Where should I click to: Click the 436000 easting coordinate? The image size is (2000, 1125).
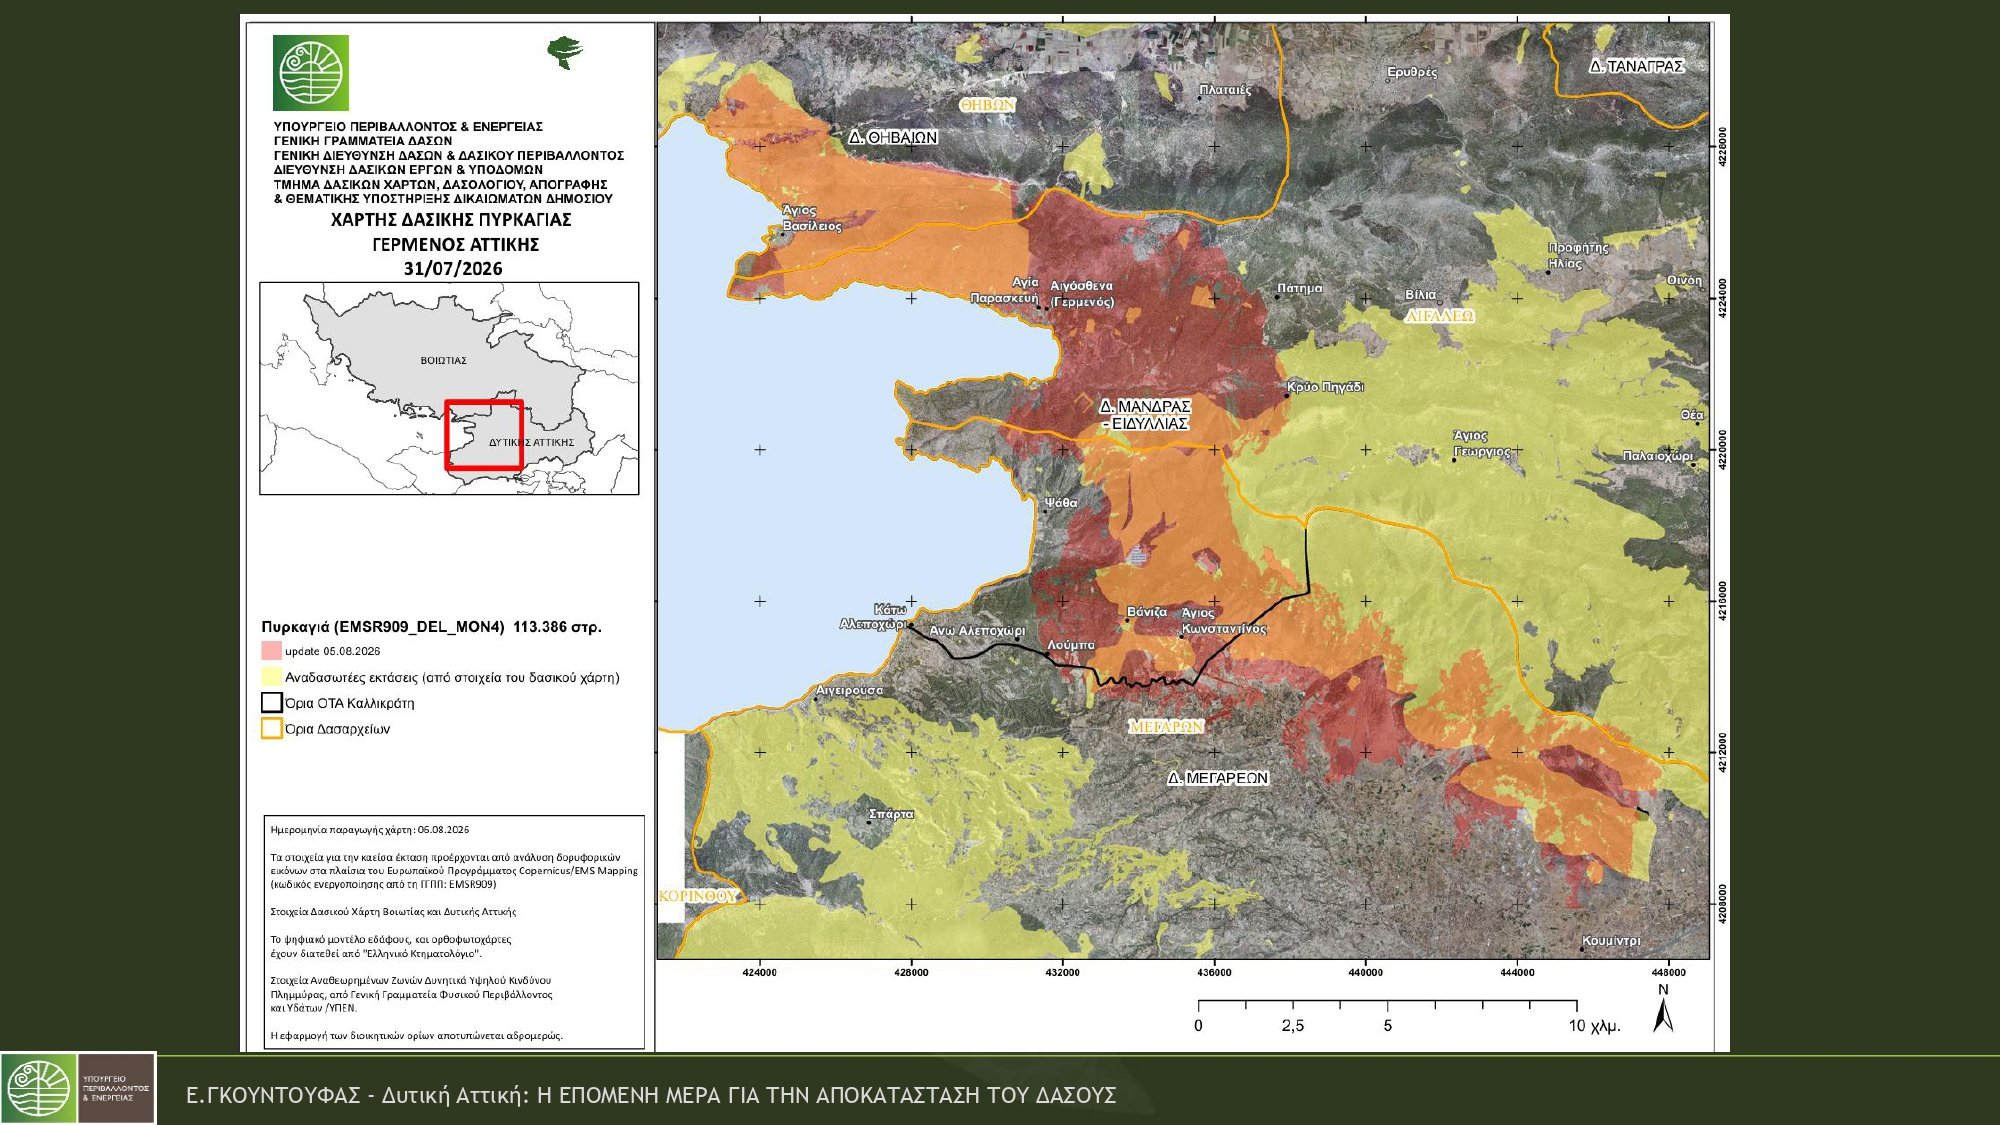pos(1214,972)
